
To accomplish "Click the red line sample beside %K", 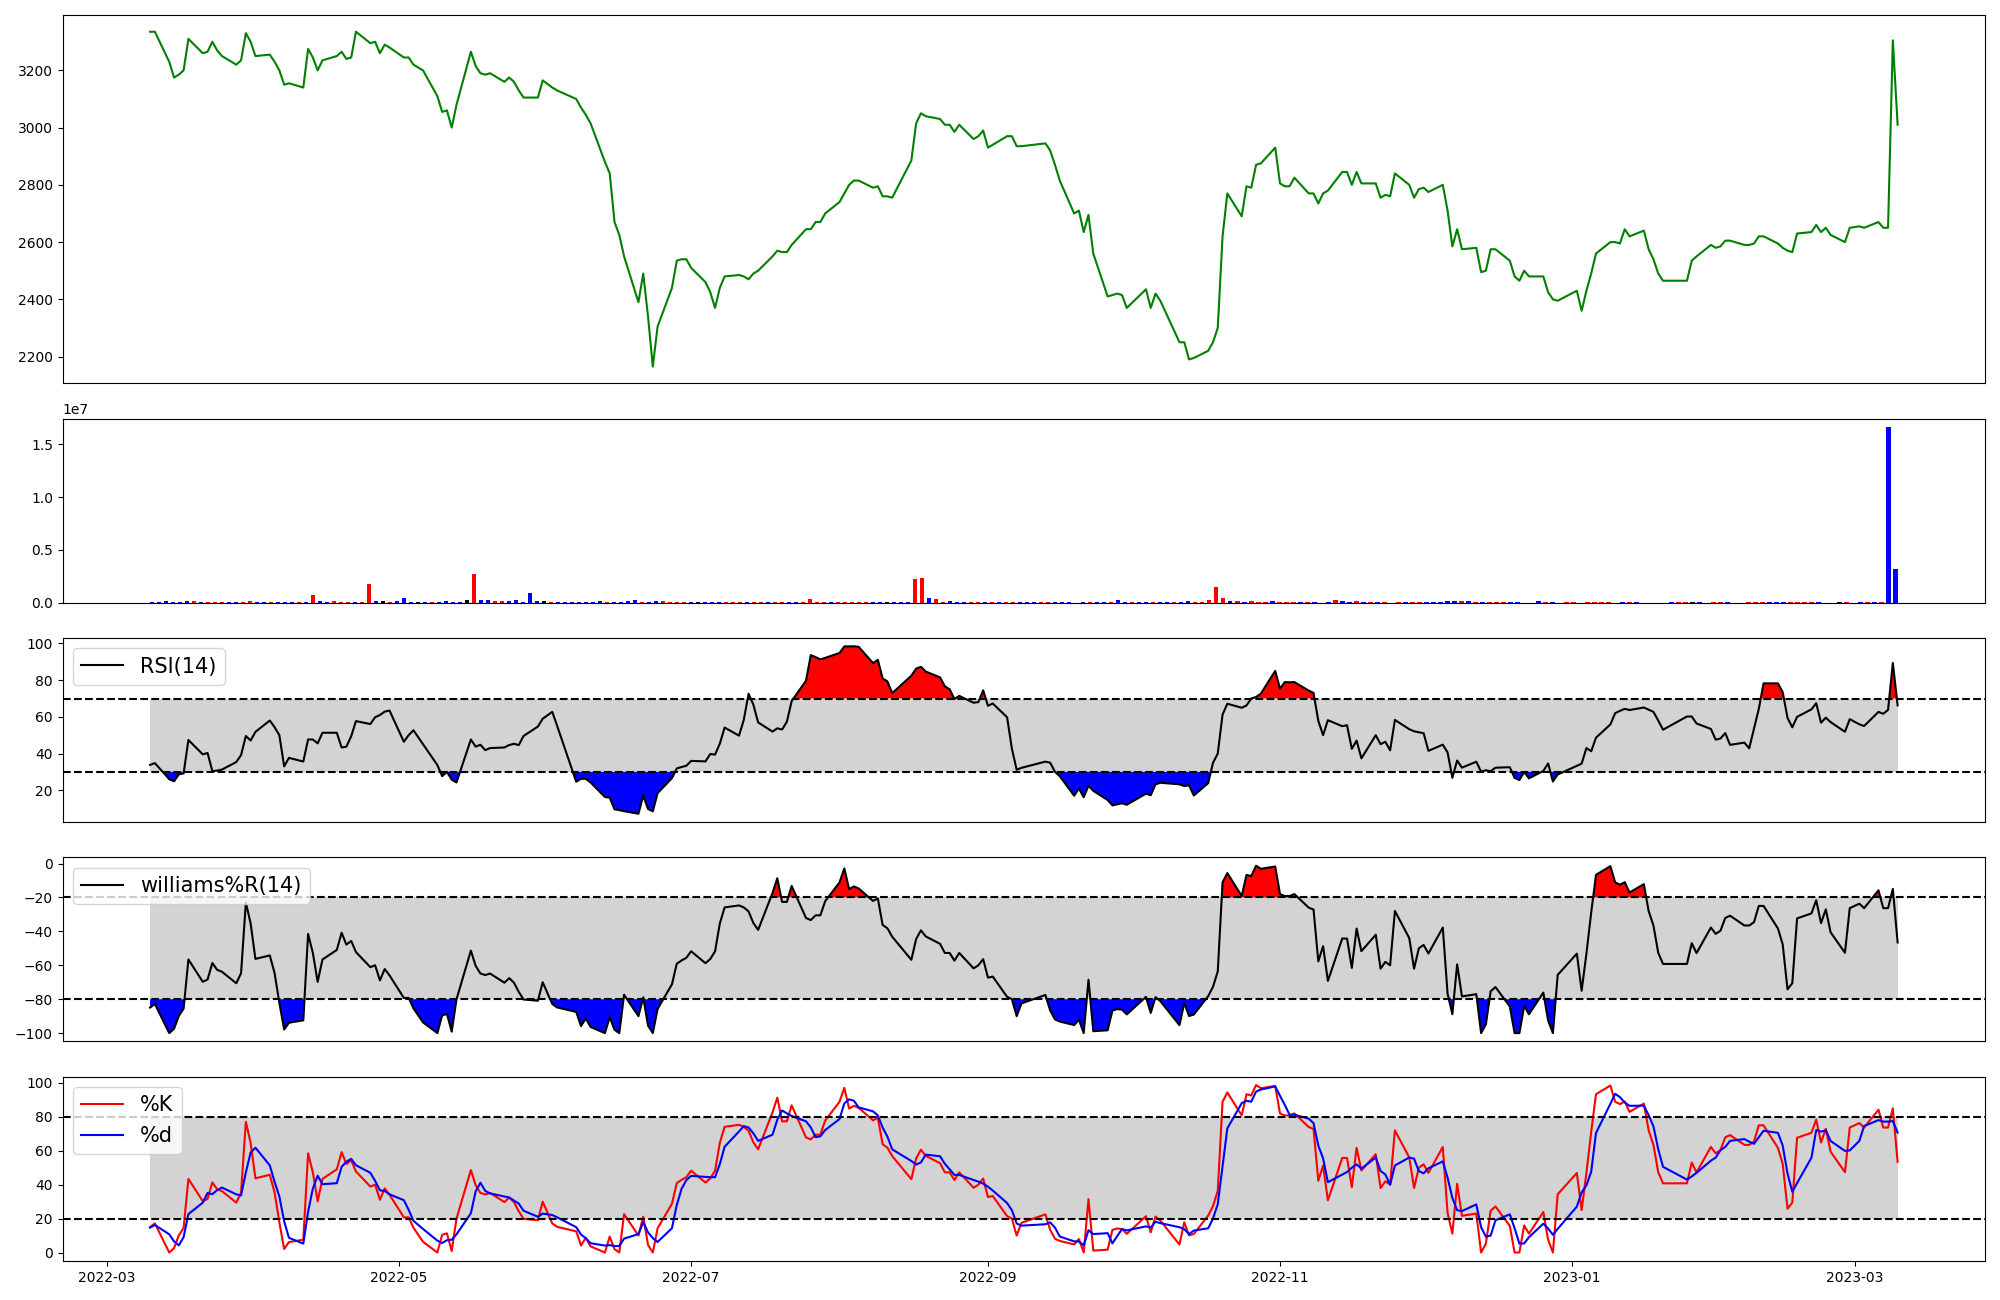I will (102, 1104).
